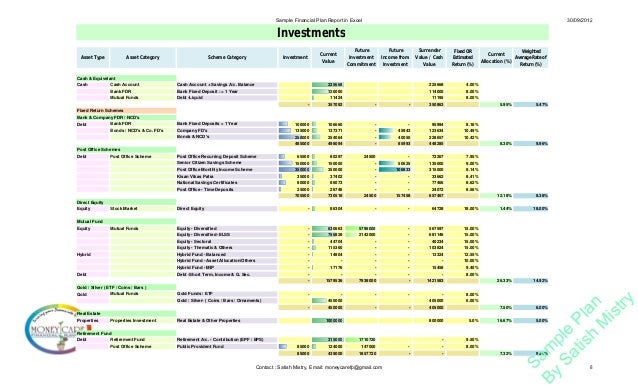Select the Current Allocation (%) header

tap(496, 57)
